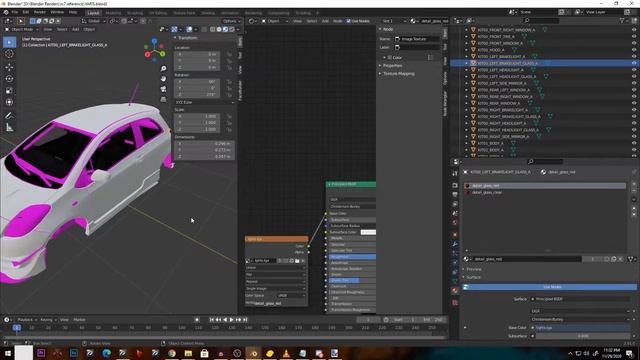Activate the 3D Cursor tool
Image resolution: width=640 pixels, height=360 pixels.
pos(9,54)
